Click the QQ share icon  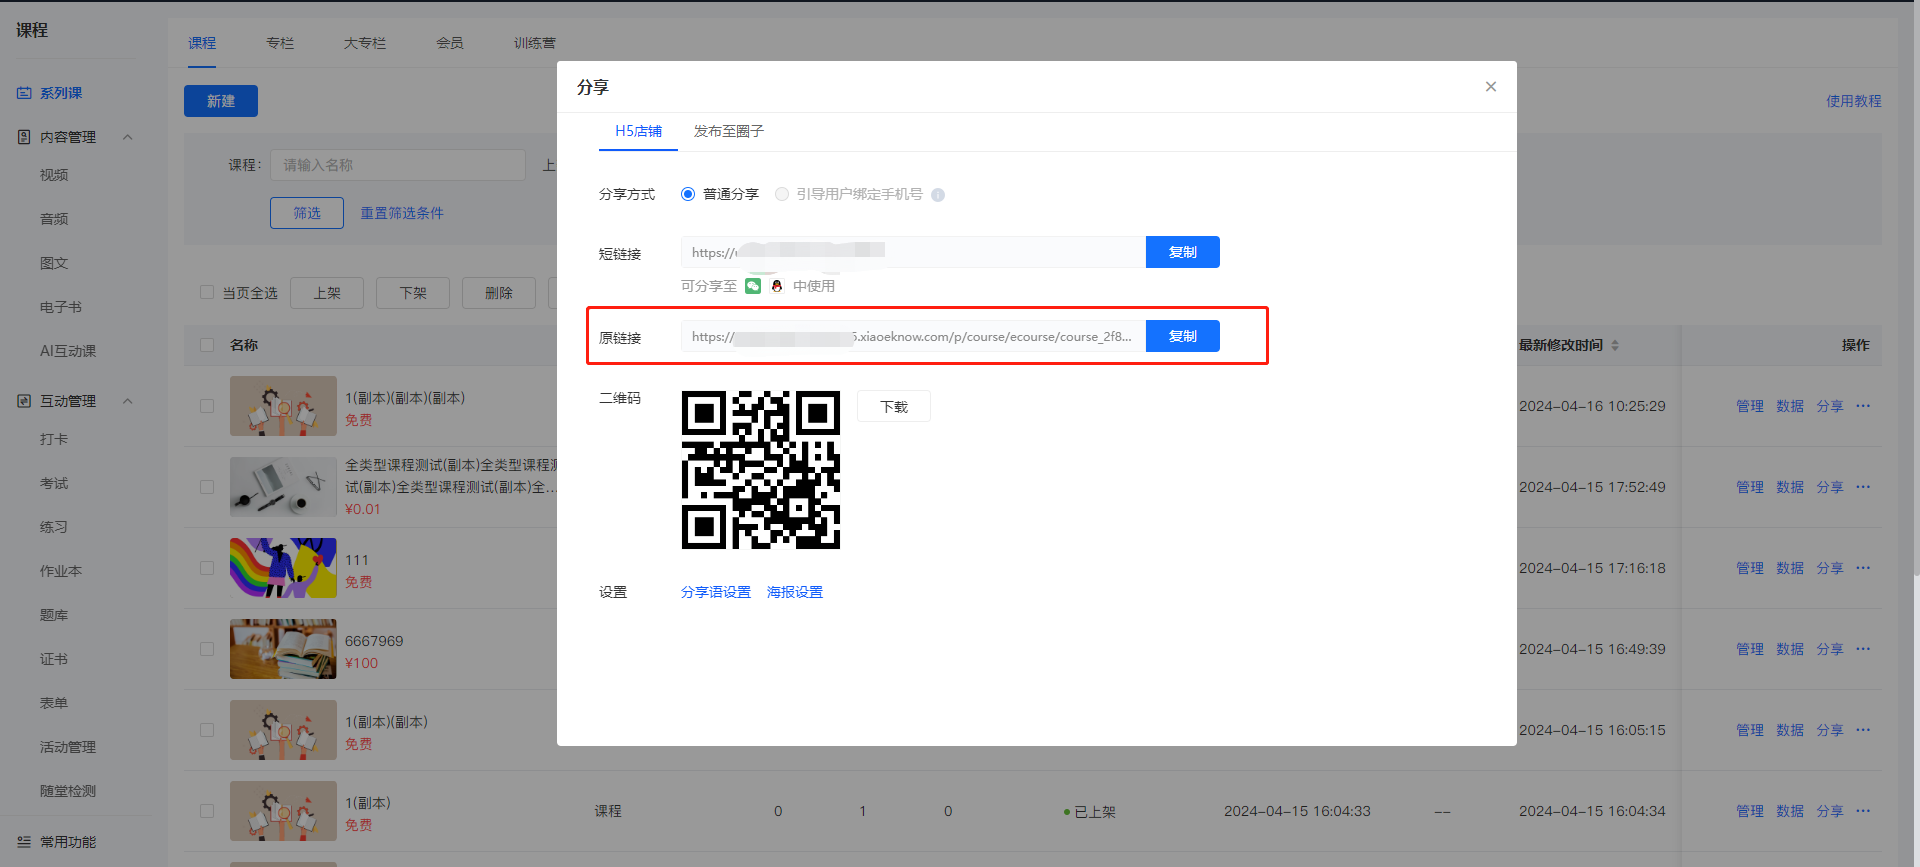tap(777, 286)
